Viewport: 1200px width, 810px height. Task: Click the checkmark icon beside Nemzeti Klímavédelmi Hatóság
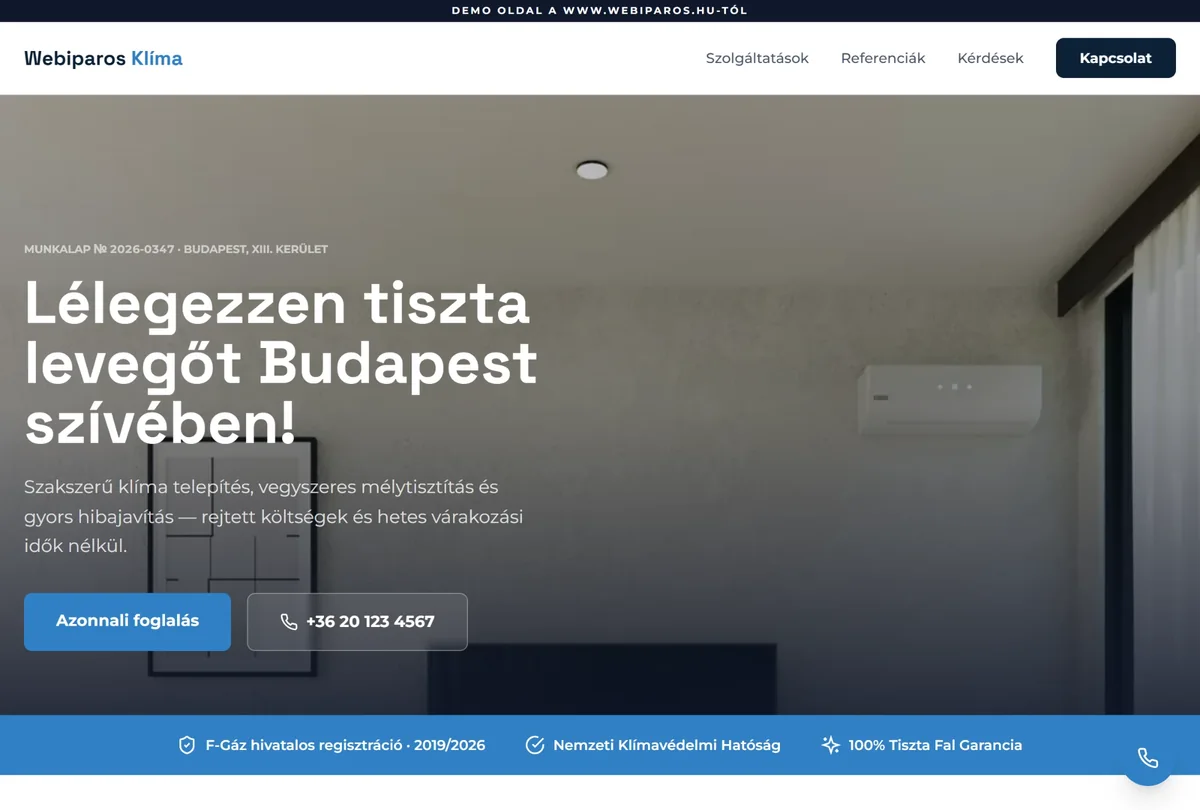click(x=535, y=745)
